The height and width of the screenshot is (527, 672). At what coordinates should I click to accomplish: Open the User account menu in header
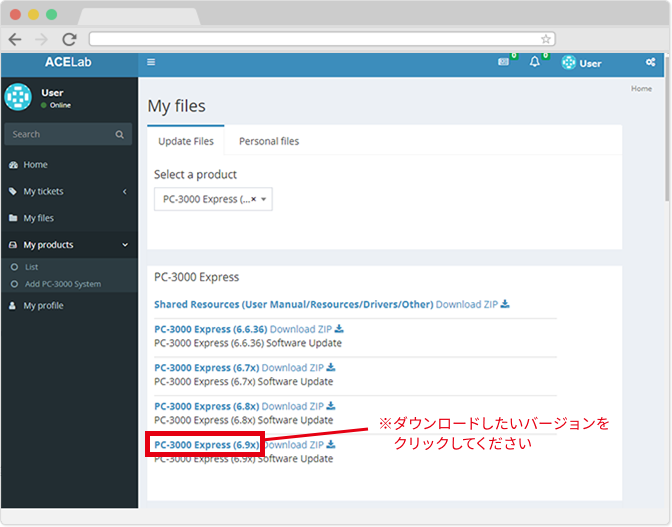coord(582,63)
